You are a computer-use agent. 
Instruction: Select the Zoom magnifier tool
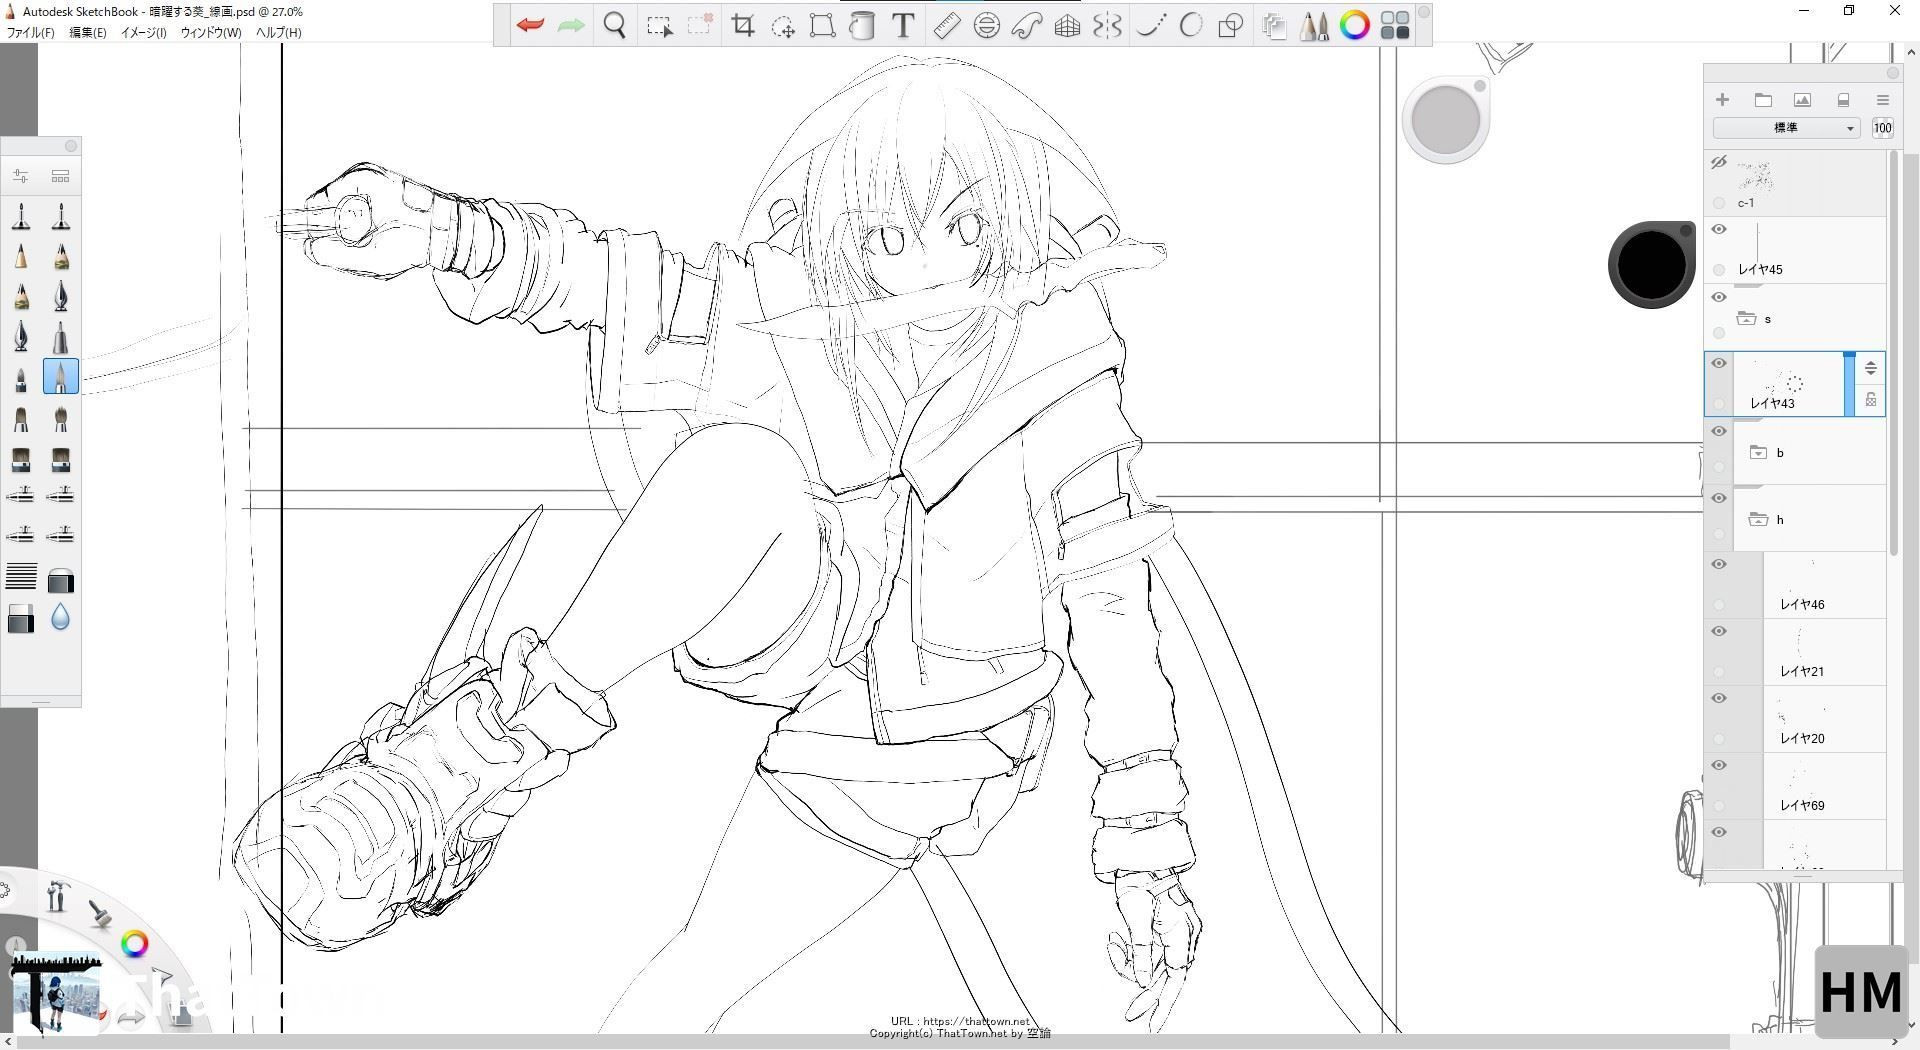615,25
